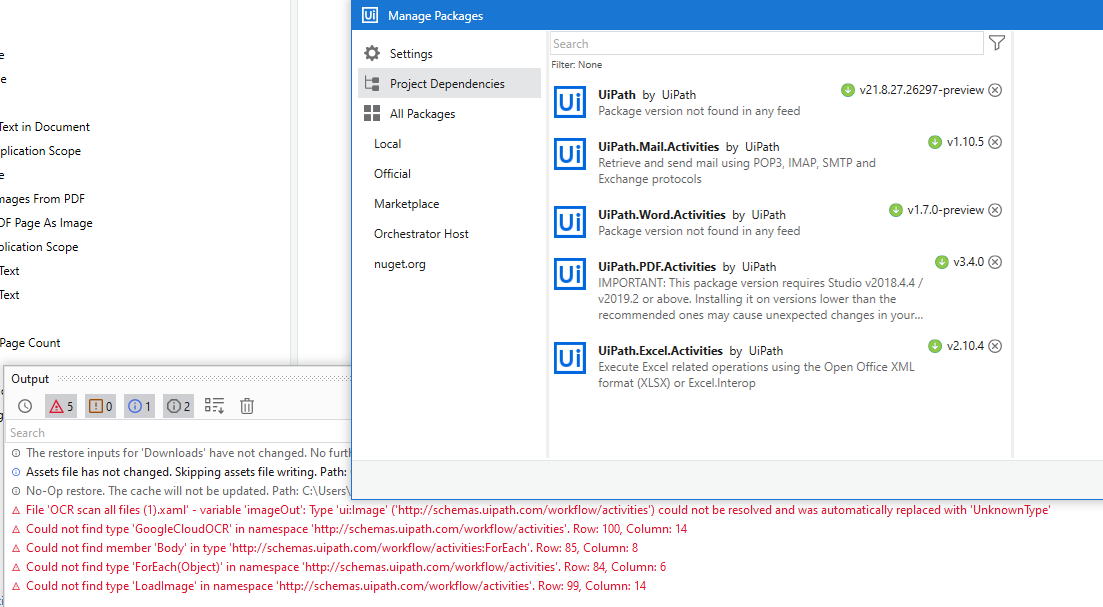1103x607 pixels.
Task: Click the Manage Packages window UiPath logo
Action: click(x=370, y=15)
